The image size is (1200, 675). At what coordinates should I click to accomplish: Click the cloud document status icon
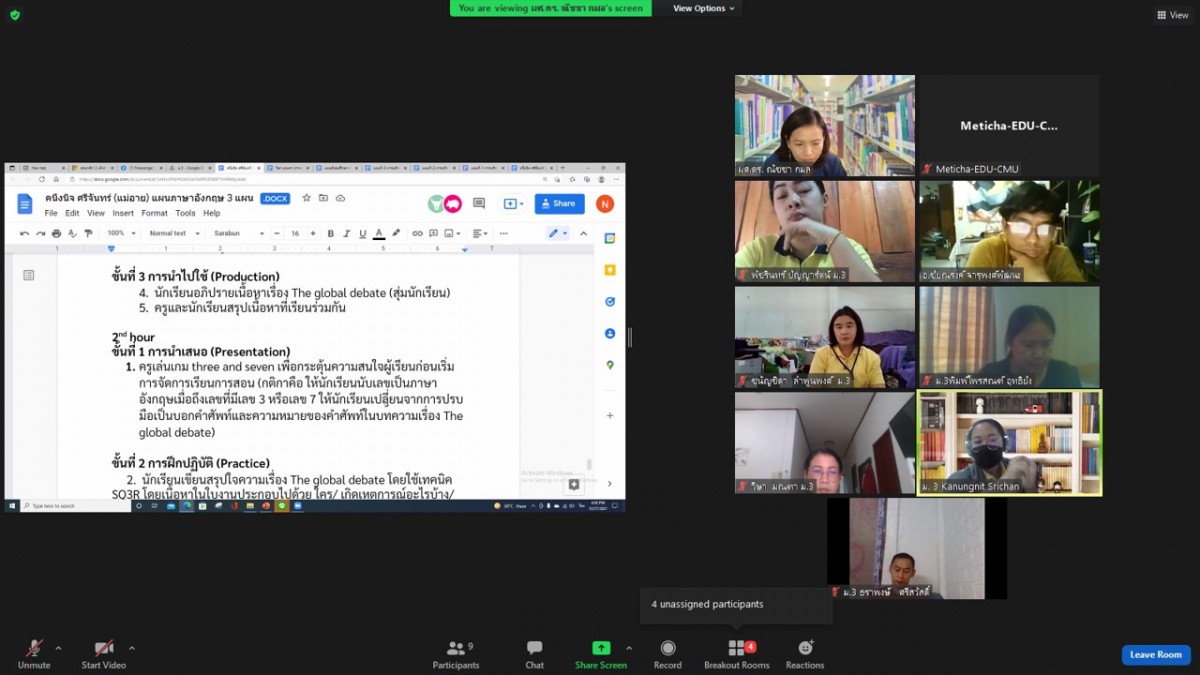340,198
